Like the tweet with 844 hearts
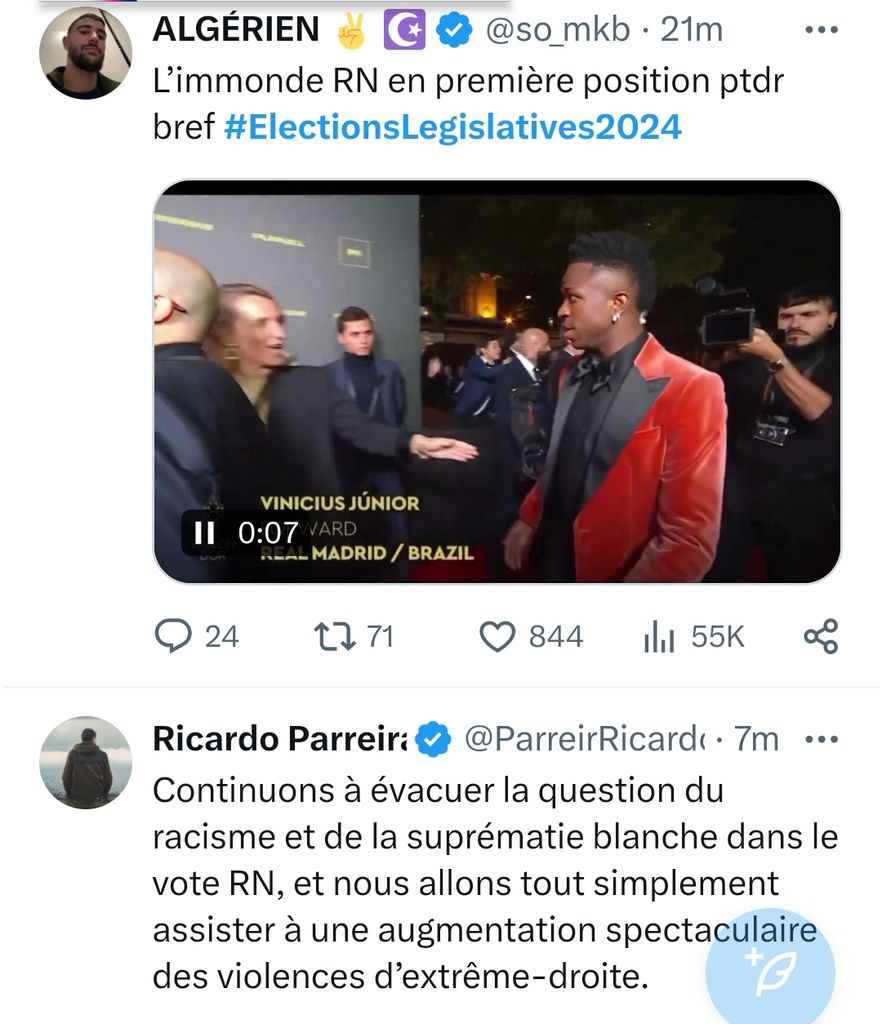882x1024 pixels. pos(497,636)
